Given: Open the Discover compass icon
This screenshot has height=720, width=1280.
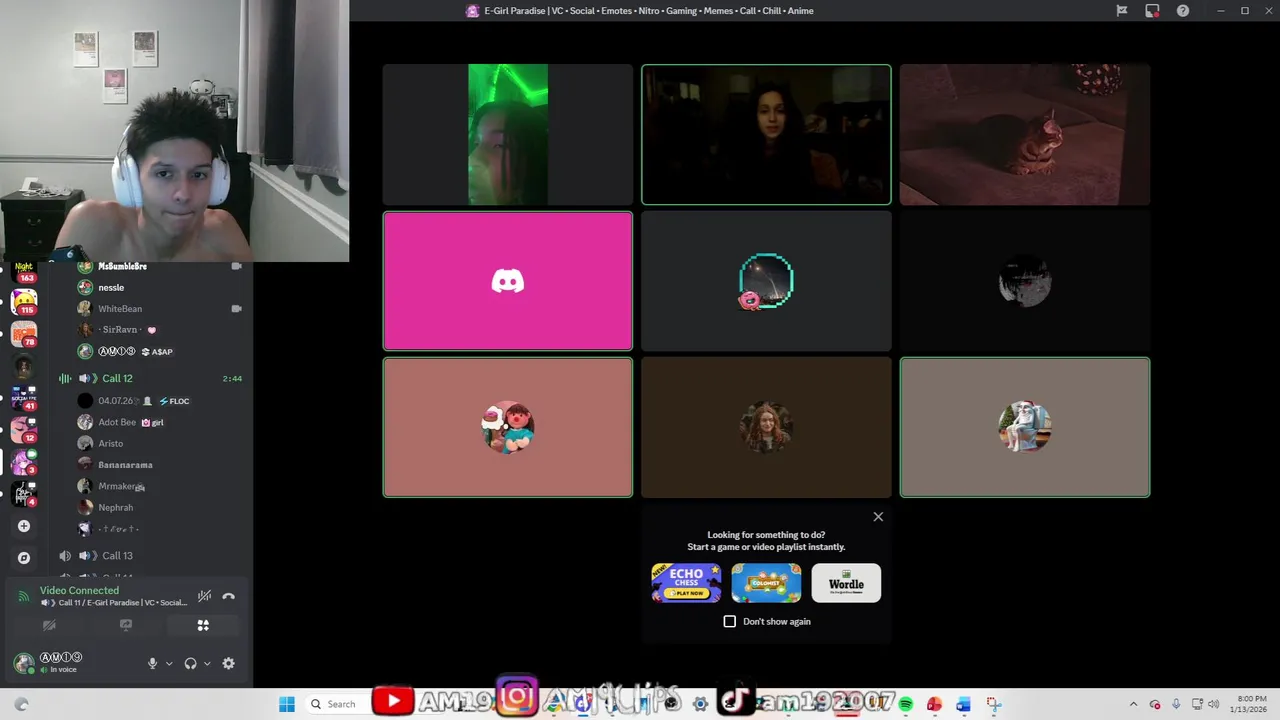Looking at the screenshot, I should click(24, 558).
